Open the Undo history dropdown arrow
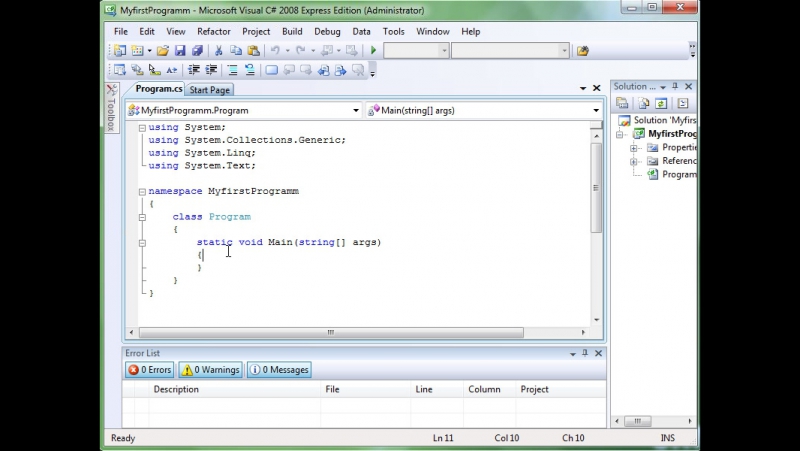Image resolution: width=800 pixels, height=451 pixels. [287, 51]
